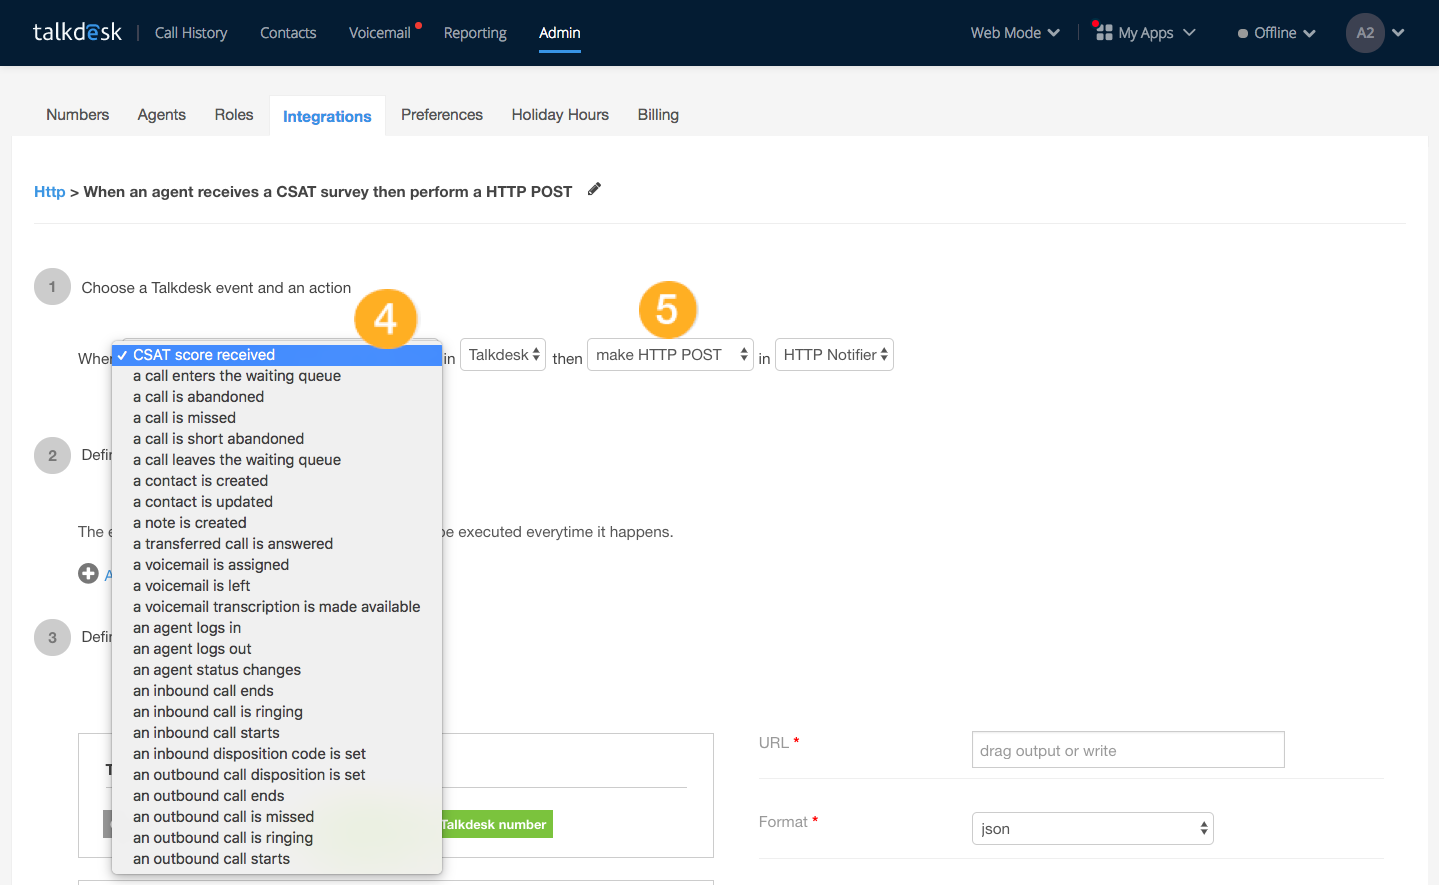The image size is (1439, 885).
Task: Open the 'make HTTP POST' action dropdown
Action: tap(670, 354)
